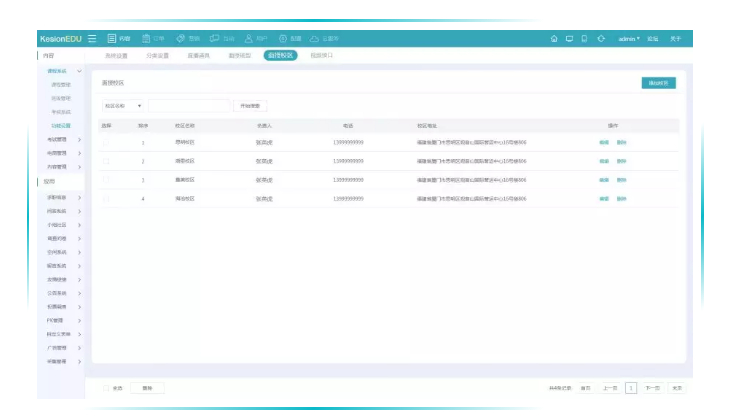The width and height of the screenshot is (742, 420).
Task: Click the 添加校区 button
Action: click(x=658, y=83)
